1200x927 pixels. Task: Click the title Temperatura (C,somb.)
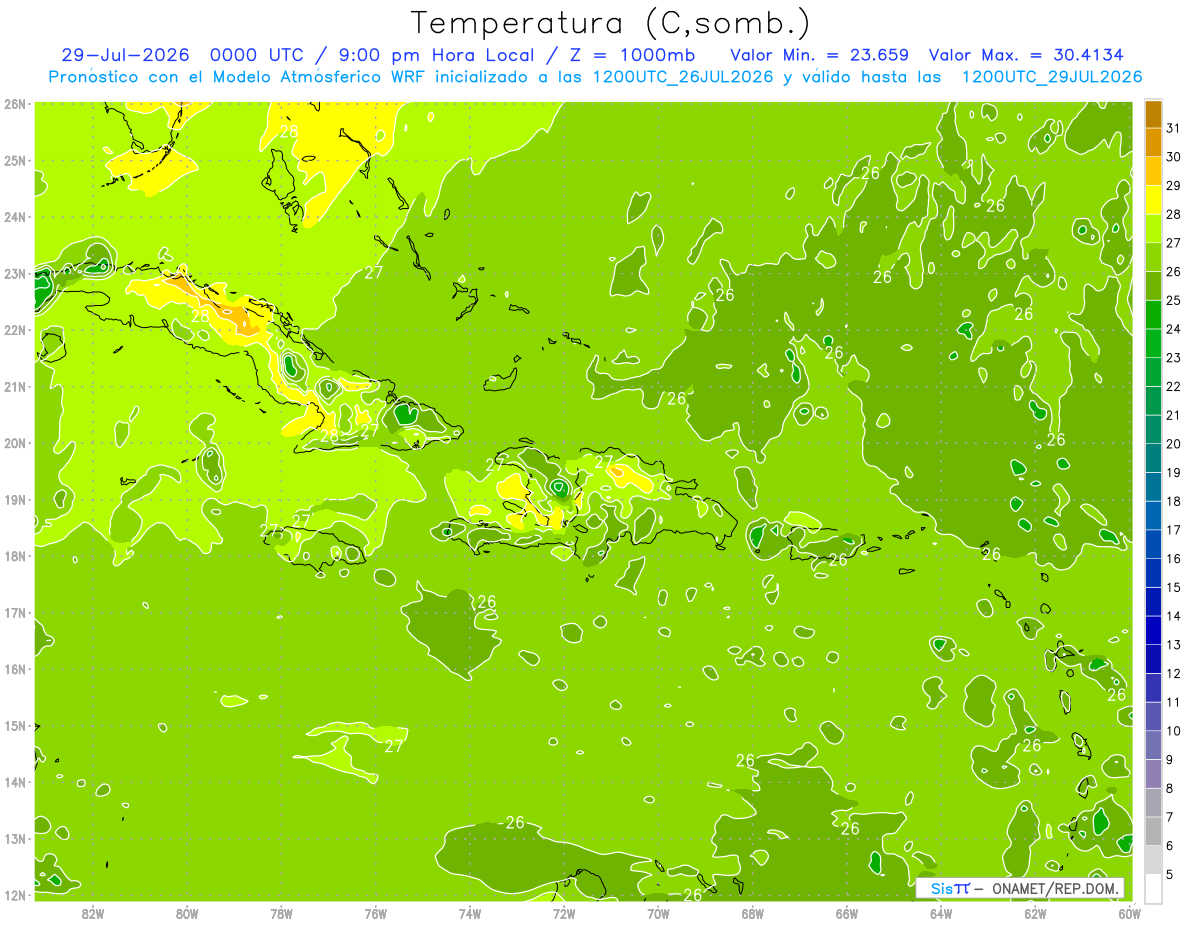pyautogui.click(x=611, y=23)
